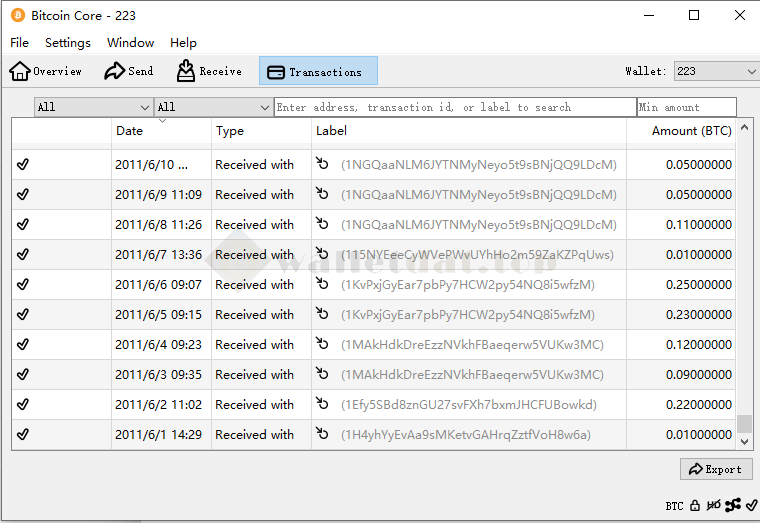Open the Help menu

click(183, 43)
